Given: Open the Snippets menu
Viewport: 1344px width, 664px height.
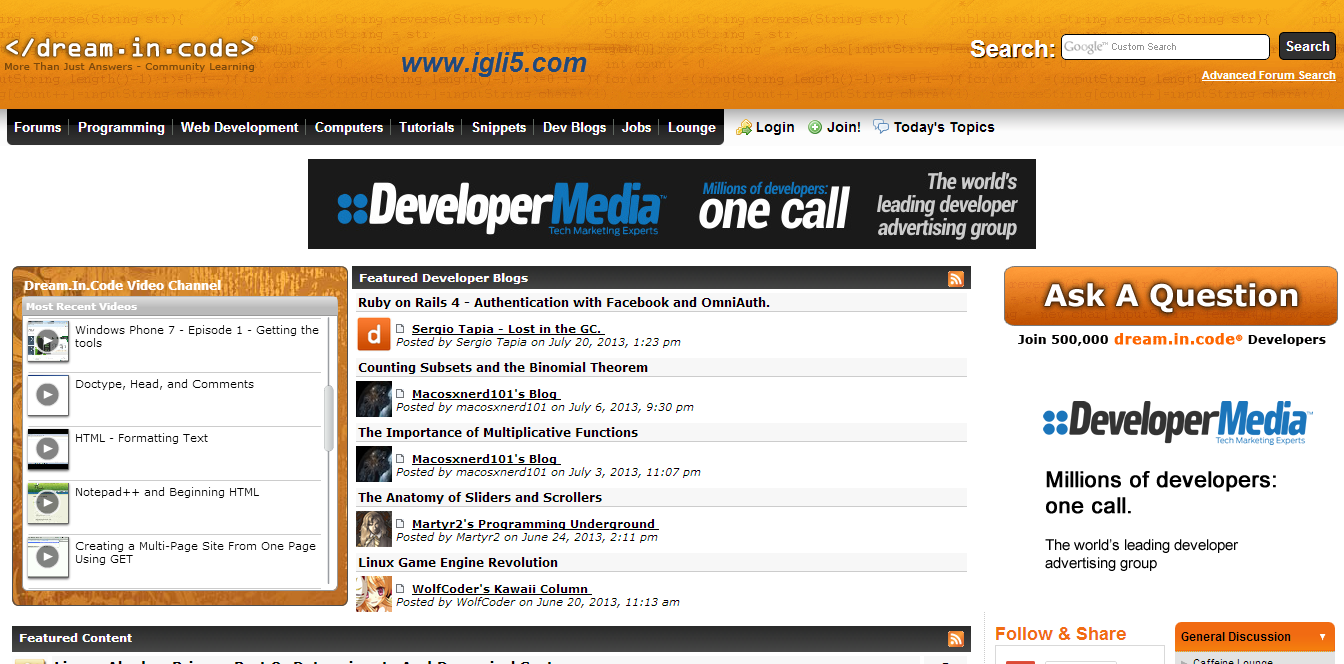Looking at the screenshot, I should 499,127.
